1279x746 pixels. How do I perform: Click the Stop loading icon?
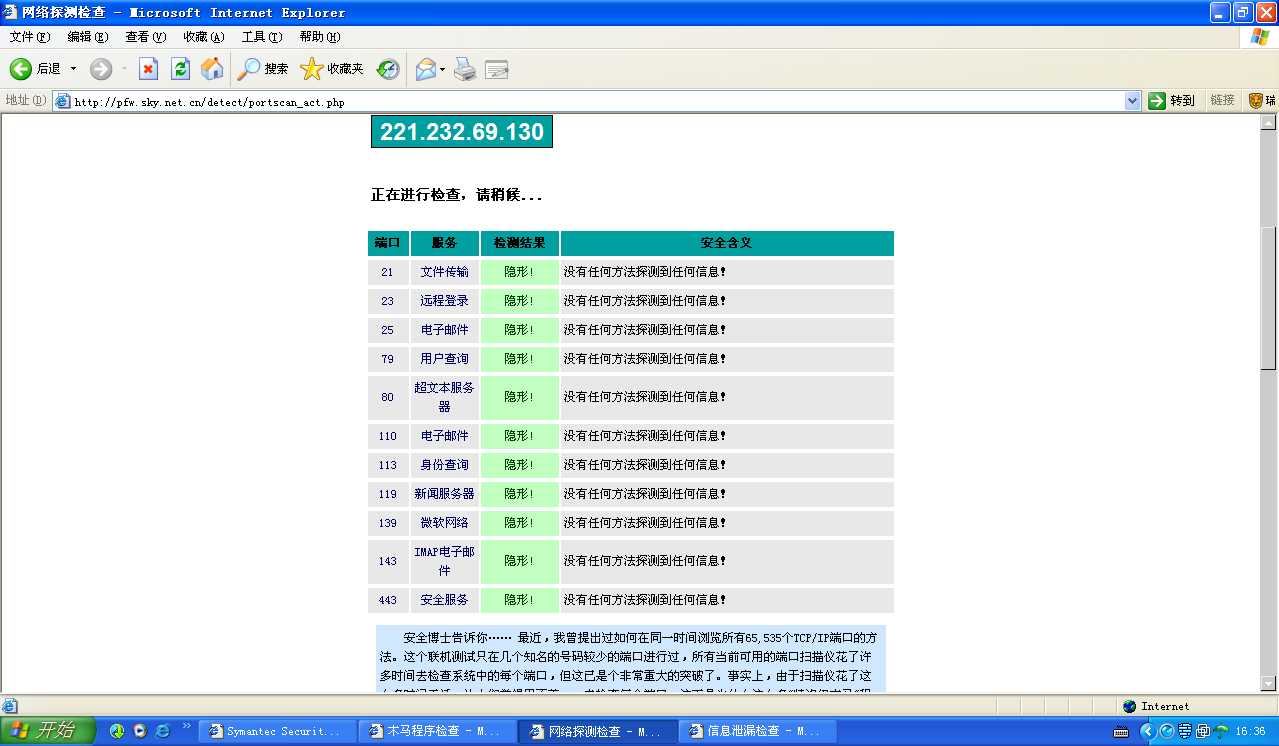point(148,69)
